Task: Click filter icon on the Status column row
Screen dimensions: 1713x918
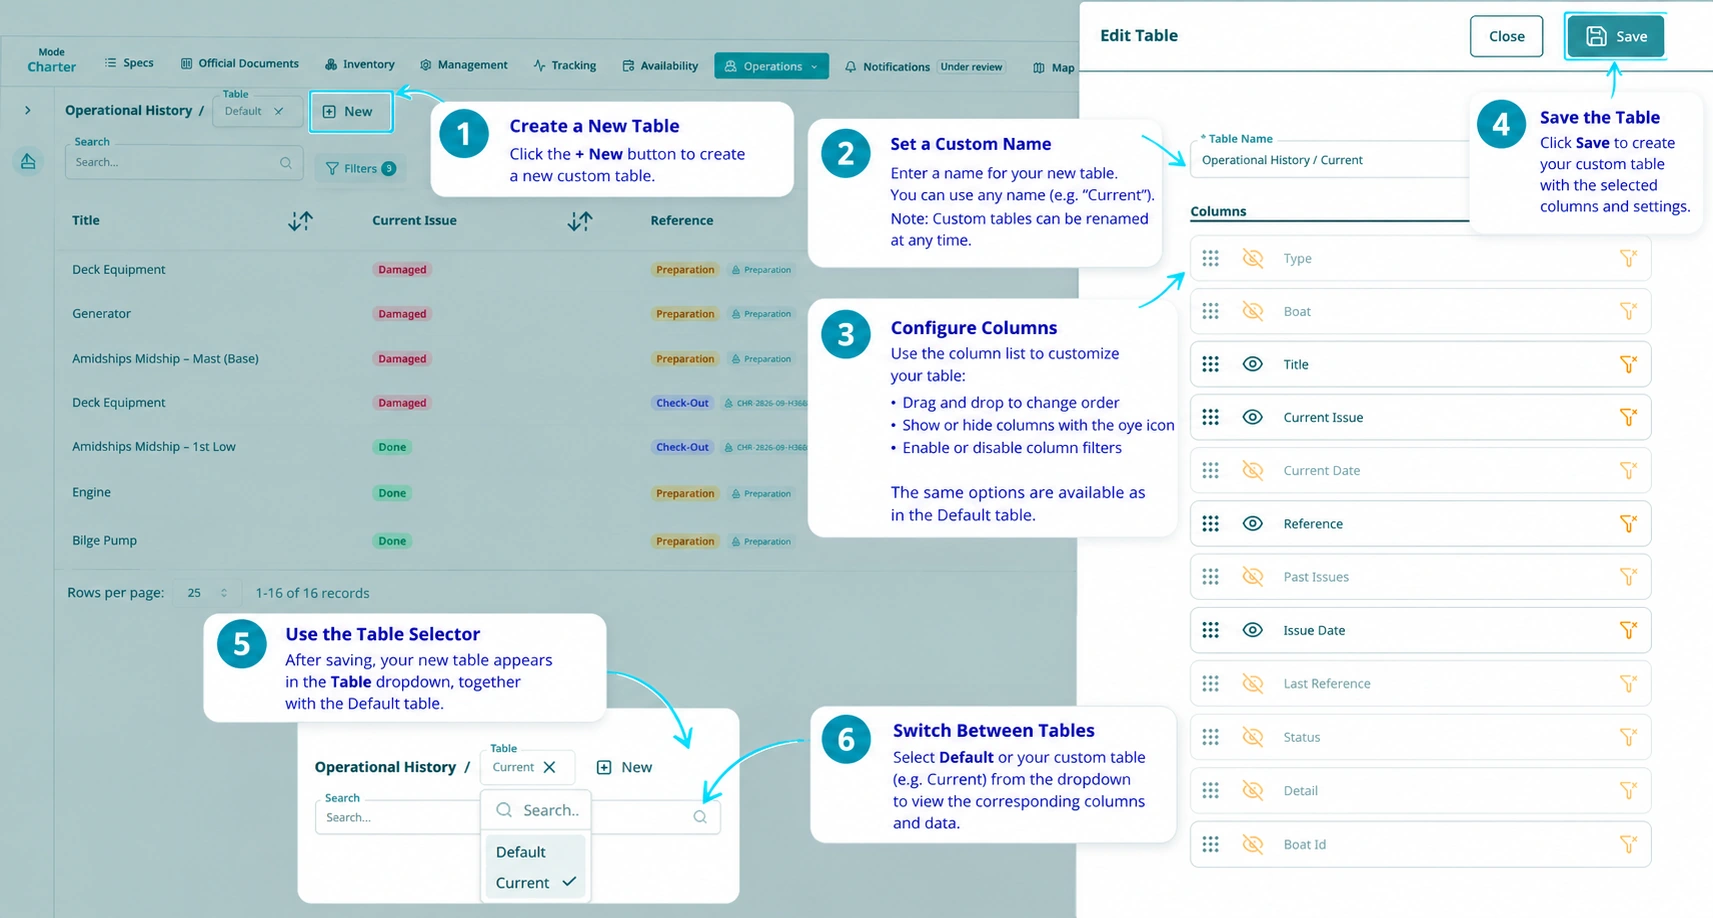Action: coord(1628,738)
